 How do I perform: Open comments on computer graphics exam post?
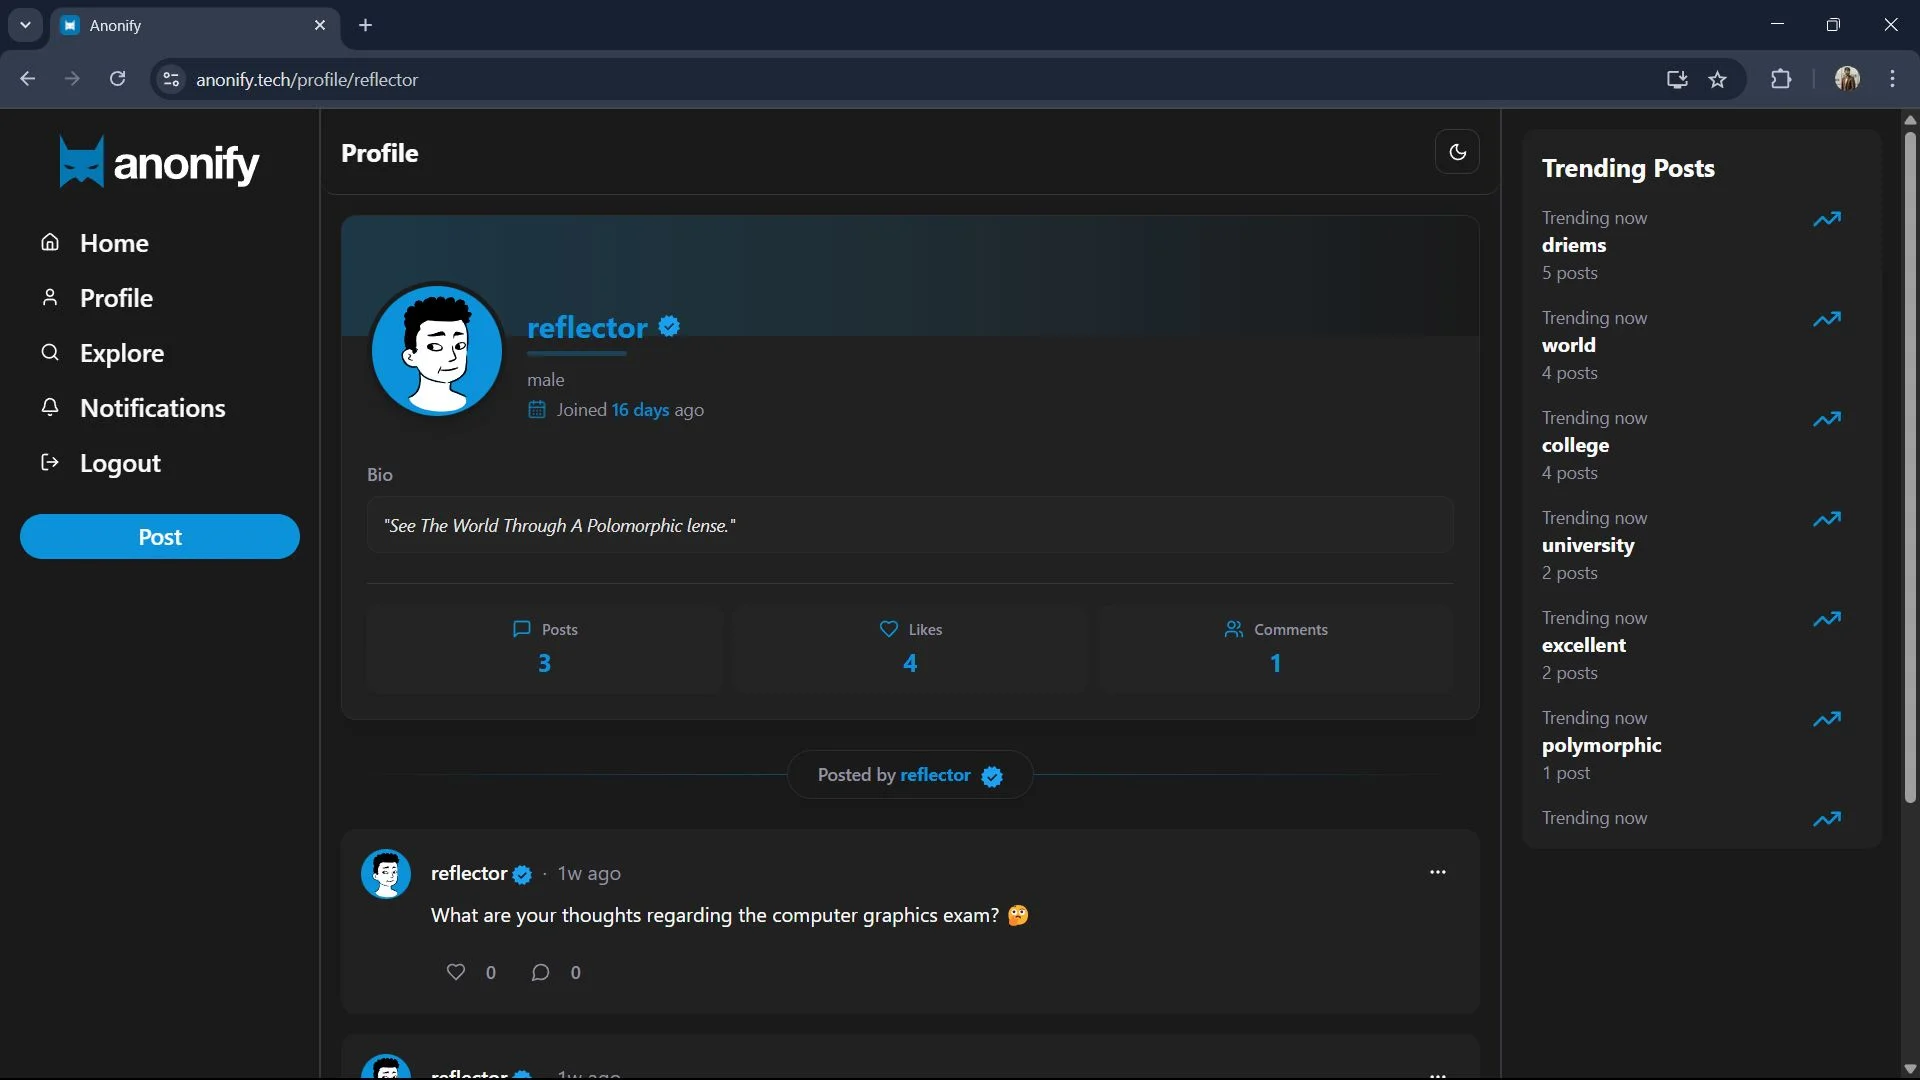(541, 972)
